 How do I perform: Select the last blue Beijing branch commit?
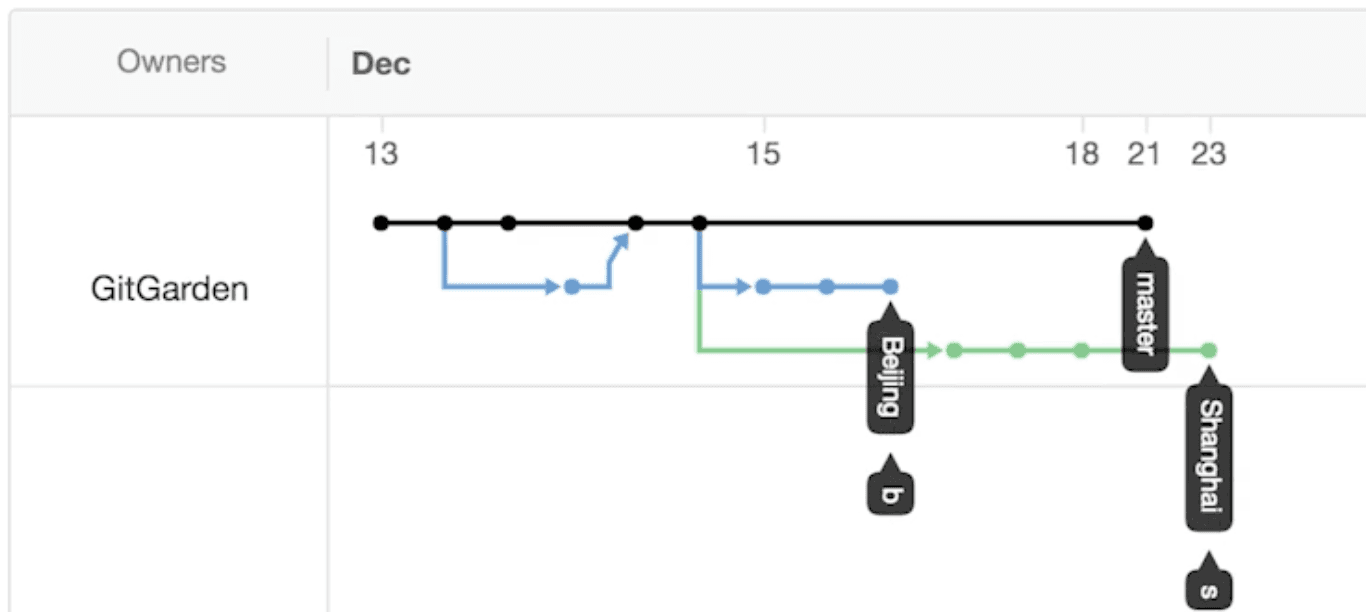coord(891,287)
